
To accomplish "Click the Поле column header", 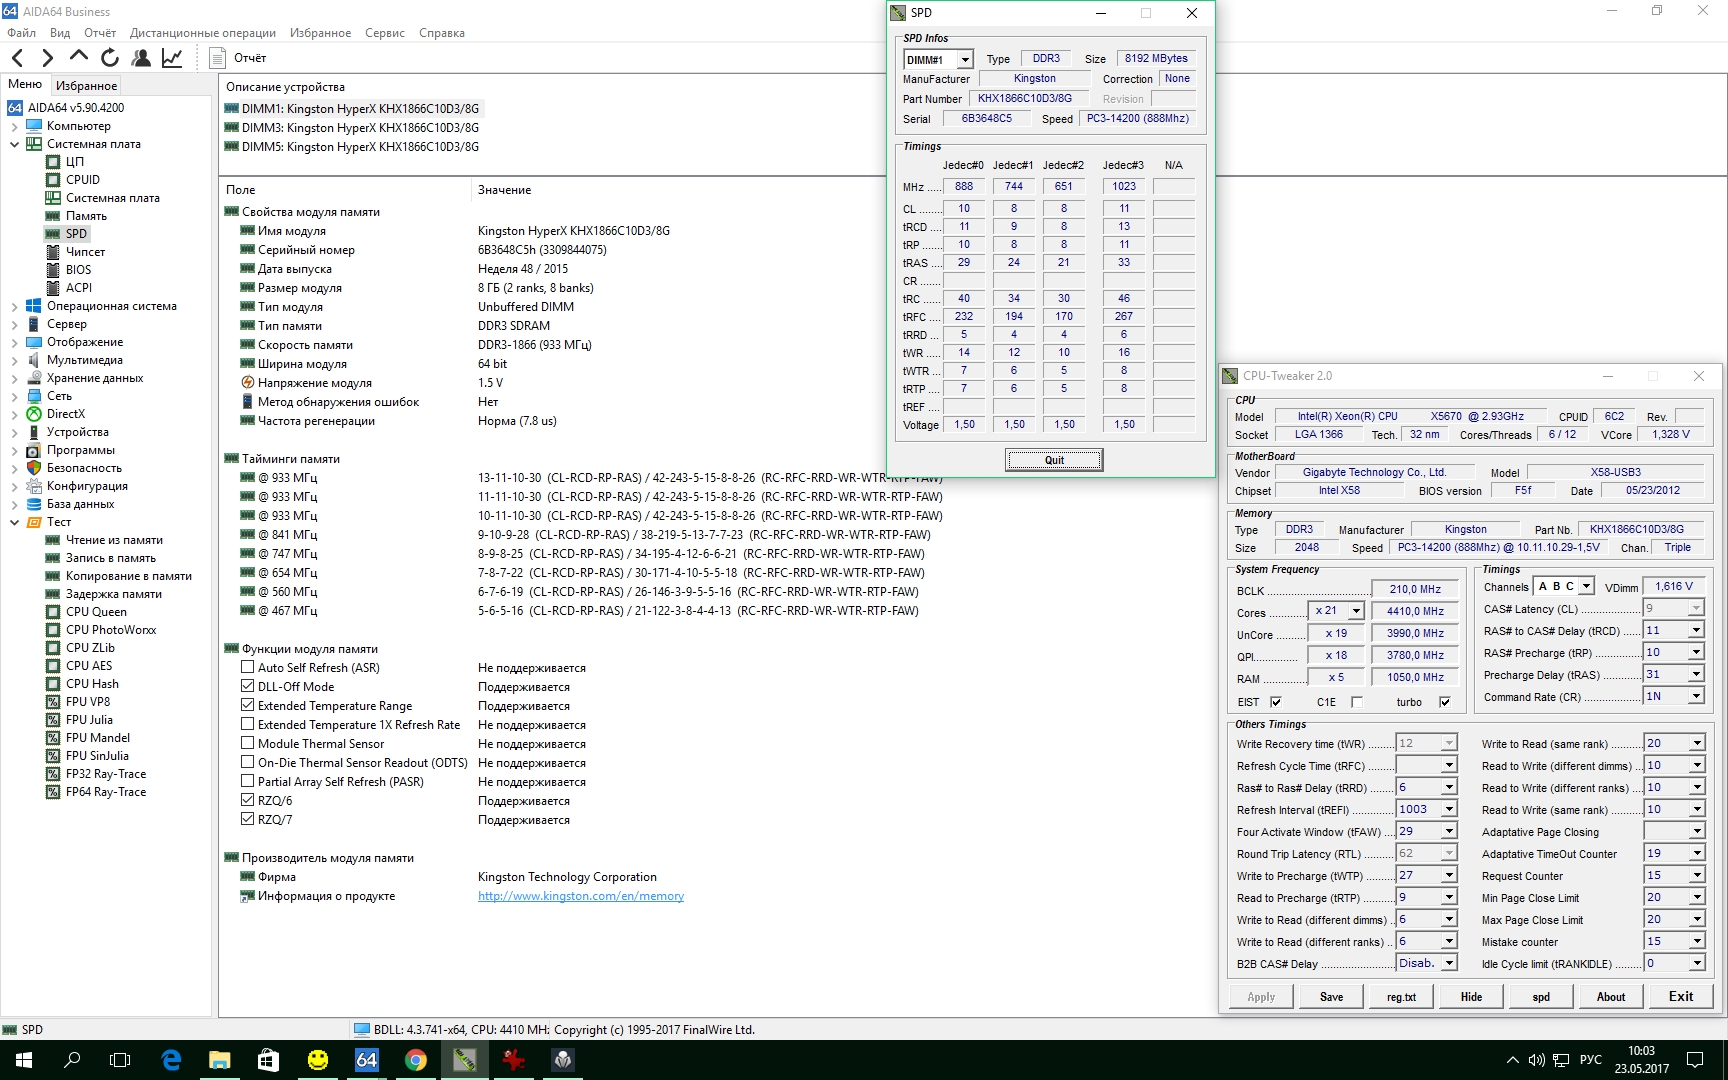I will (344, 190).
